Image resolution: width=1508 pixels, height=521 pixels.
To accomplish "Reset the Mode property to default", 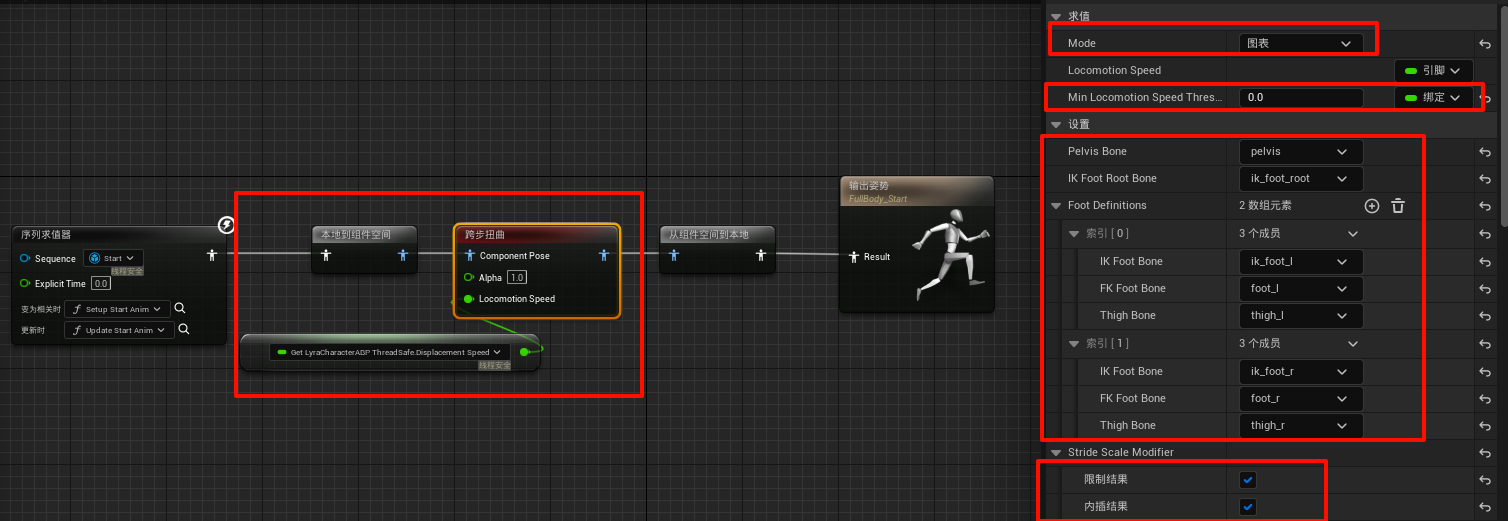I will (x=1485, y=44).
